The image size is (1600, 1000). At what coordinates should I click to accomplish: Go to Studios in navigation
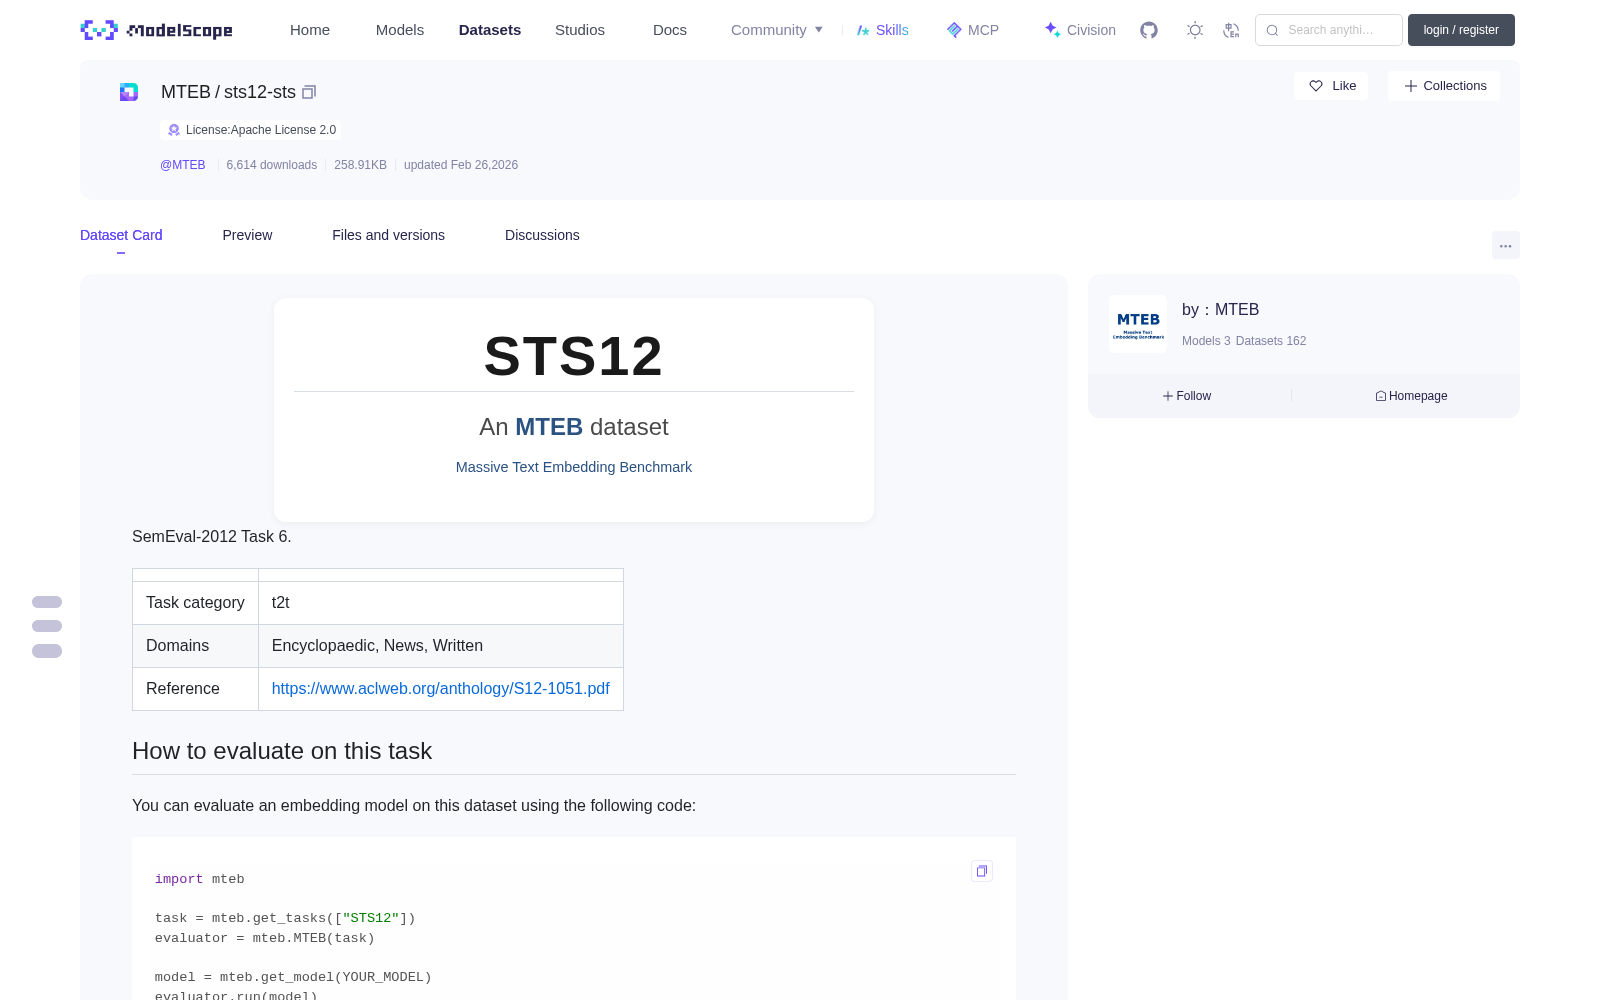580,30
